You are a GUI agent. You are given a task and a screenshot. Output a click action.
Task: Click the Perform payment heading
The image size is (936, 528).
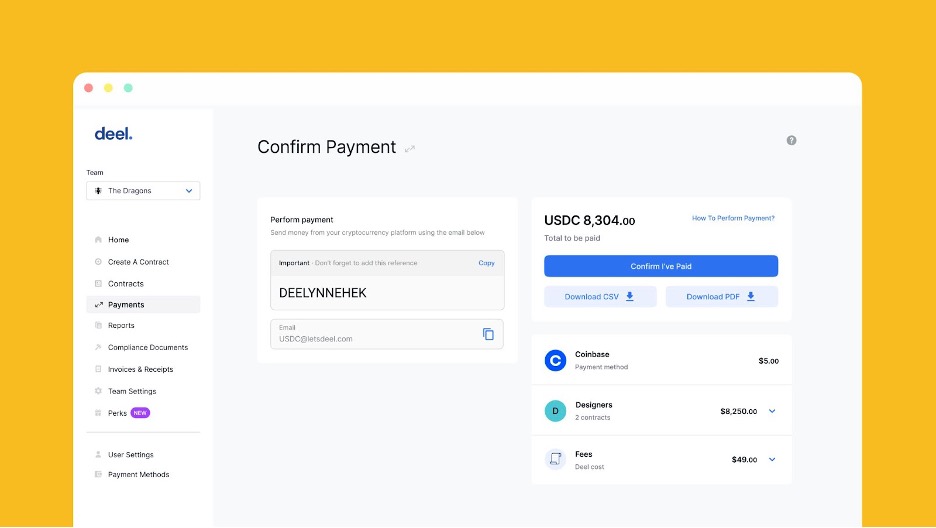301,220
